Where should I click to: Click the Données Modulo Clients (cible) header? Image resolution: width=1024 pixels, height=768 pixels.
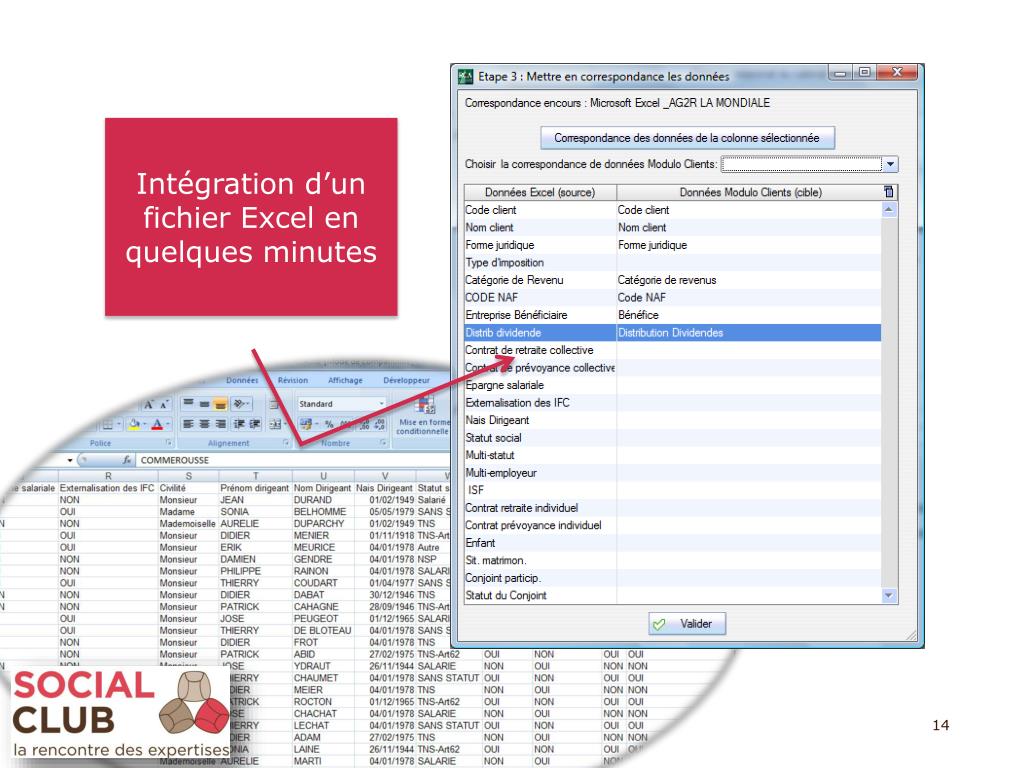[750, 192]
